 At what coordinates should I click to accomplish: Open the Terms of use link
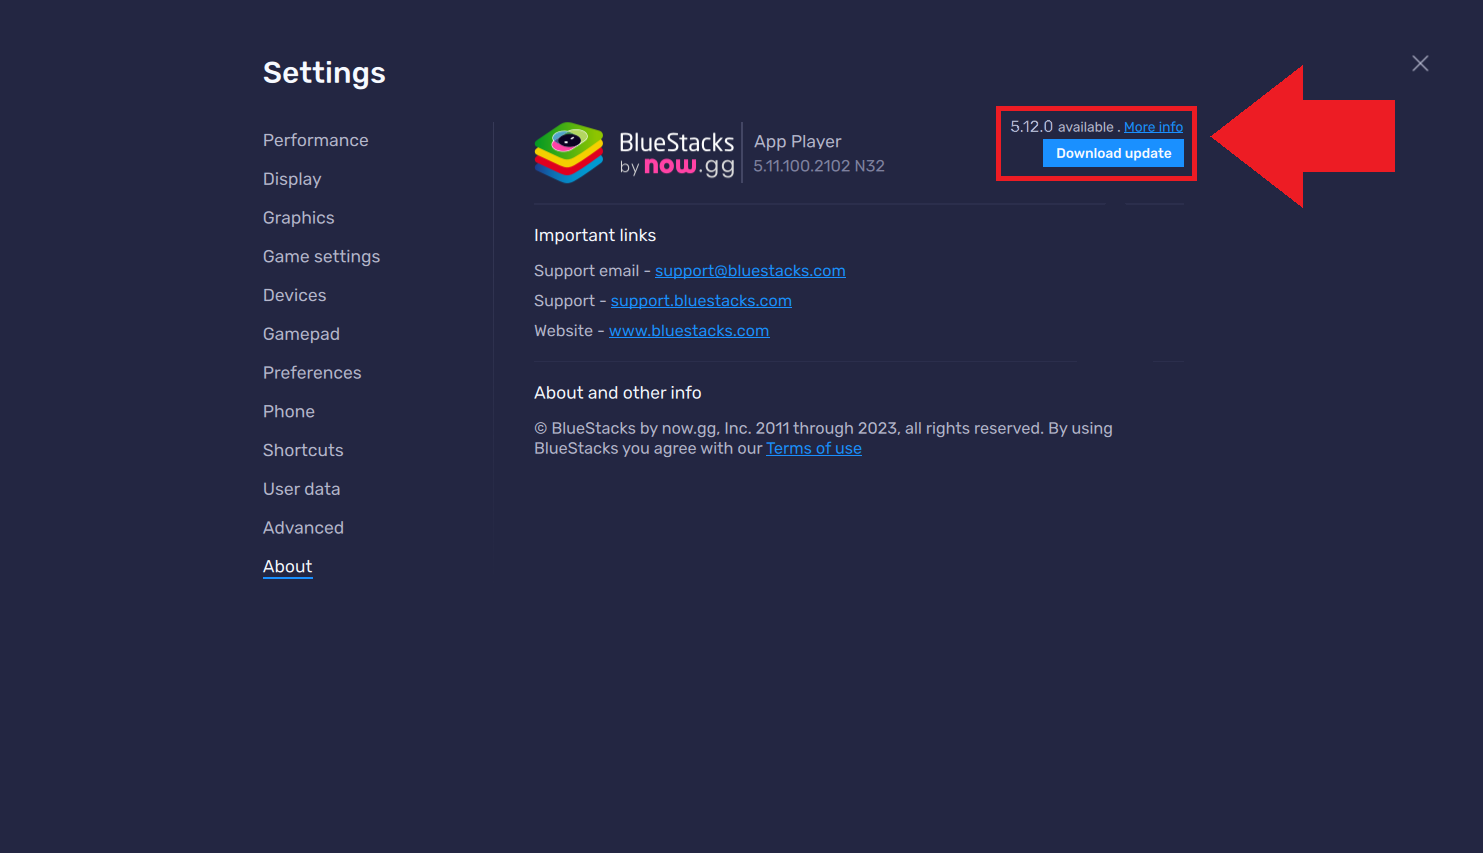click(814, 449)
